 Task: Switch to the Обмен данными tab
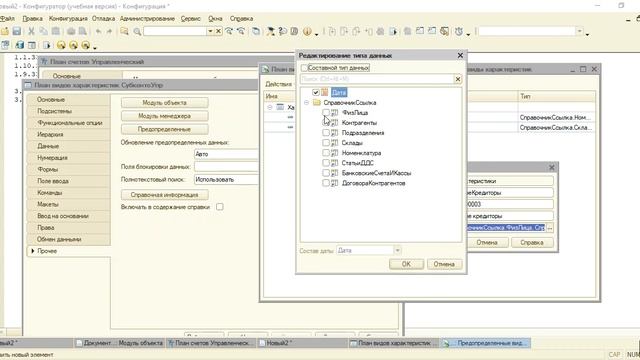pyautogui.click(x=69, y=239)
